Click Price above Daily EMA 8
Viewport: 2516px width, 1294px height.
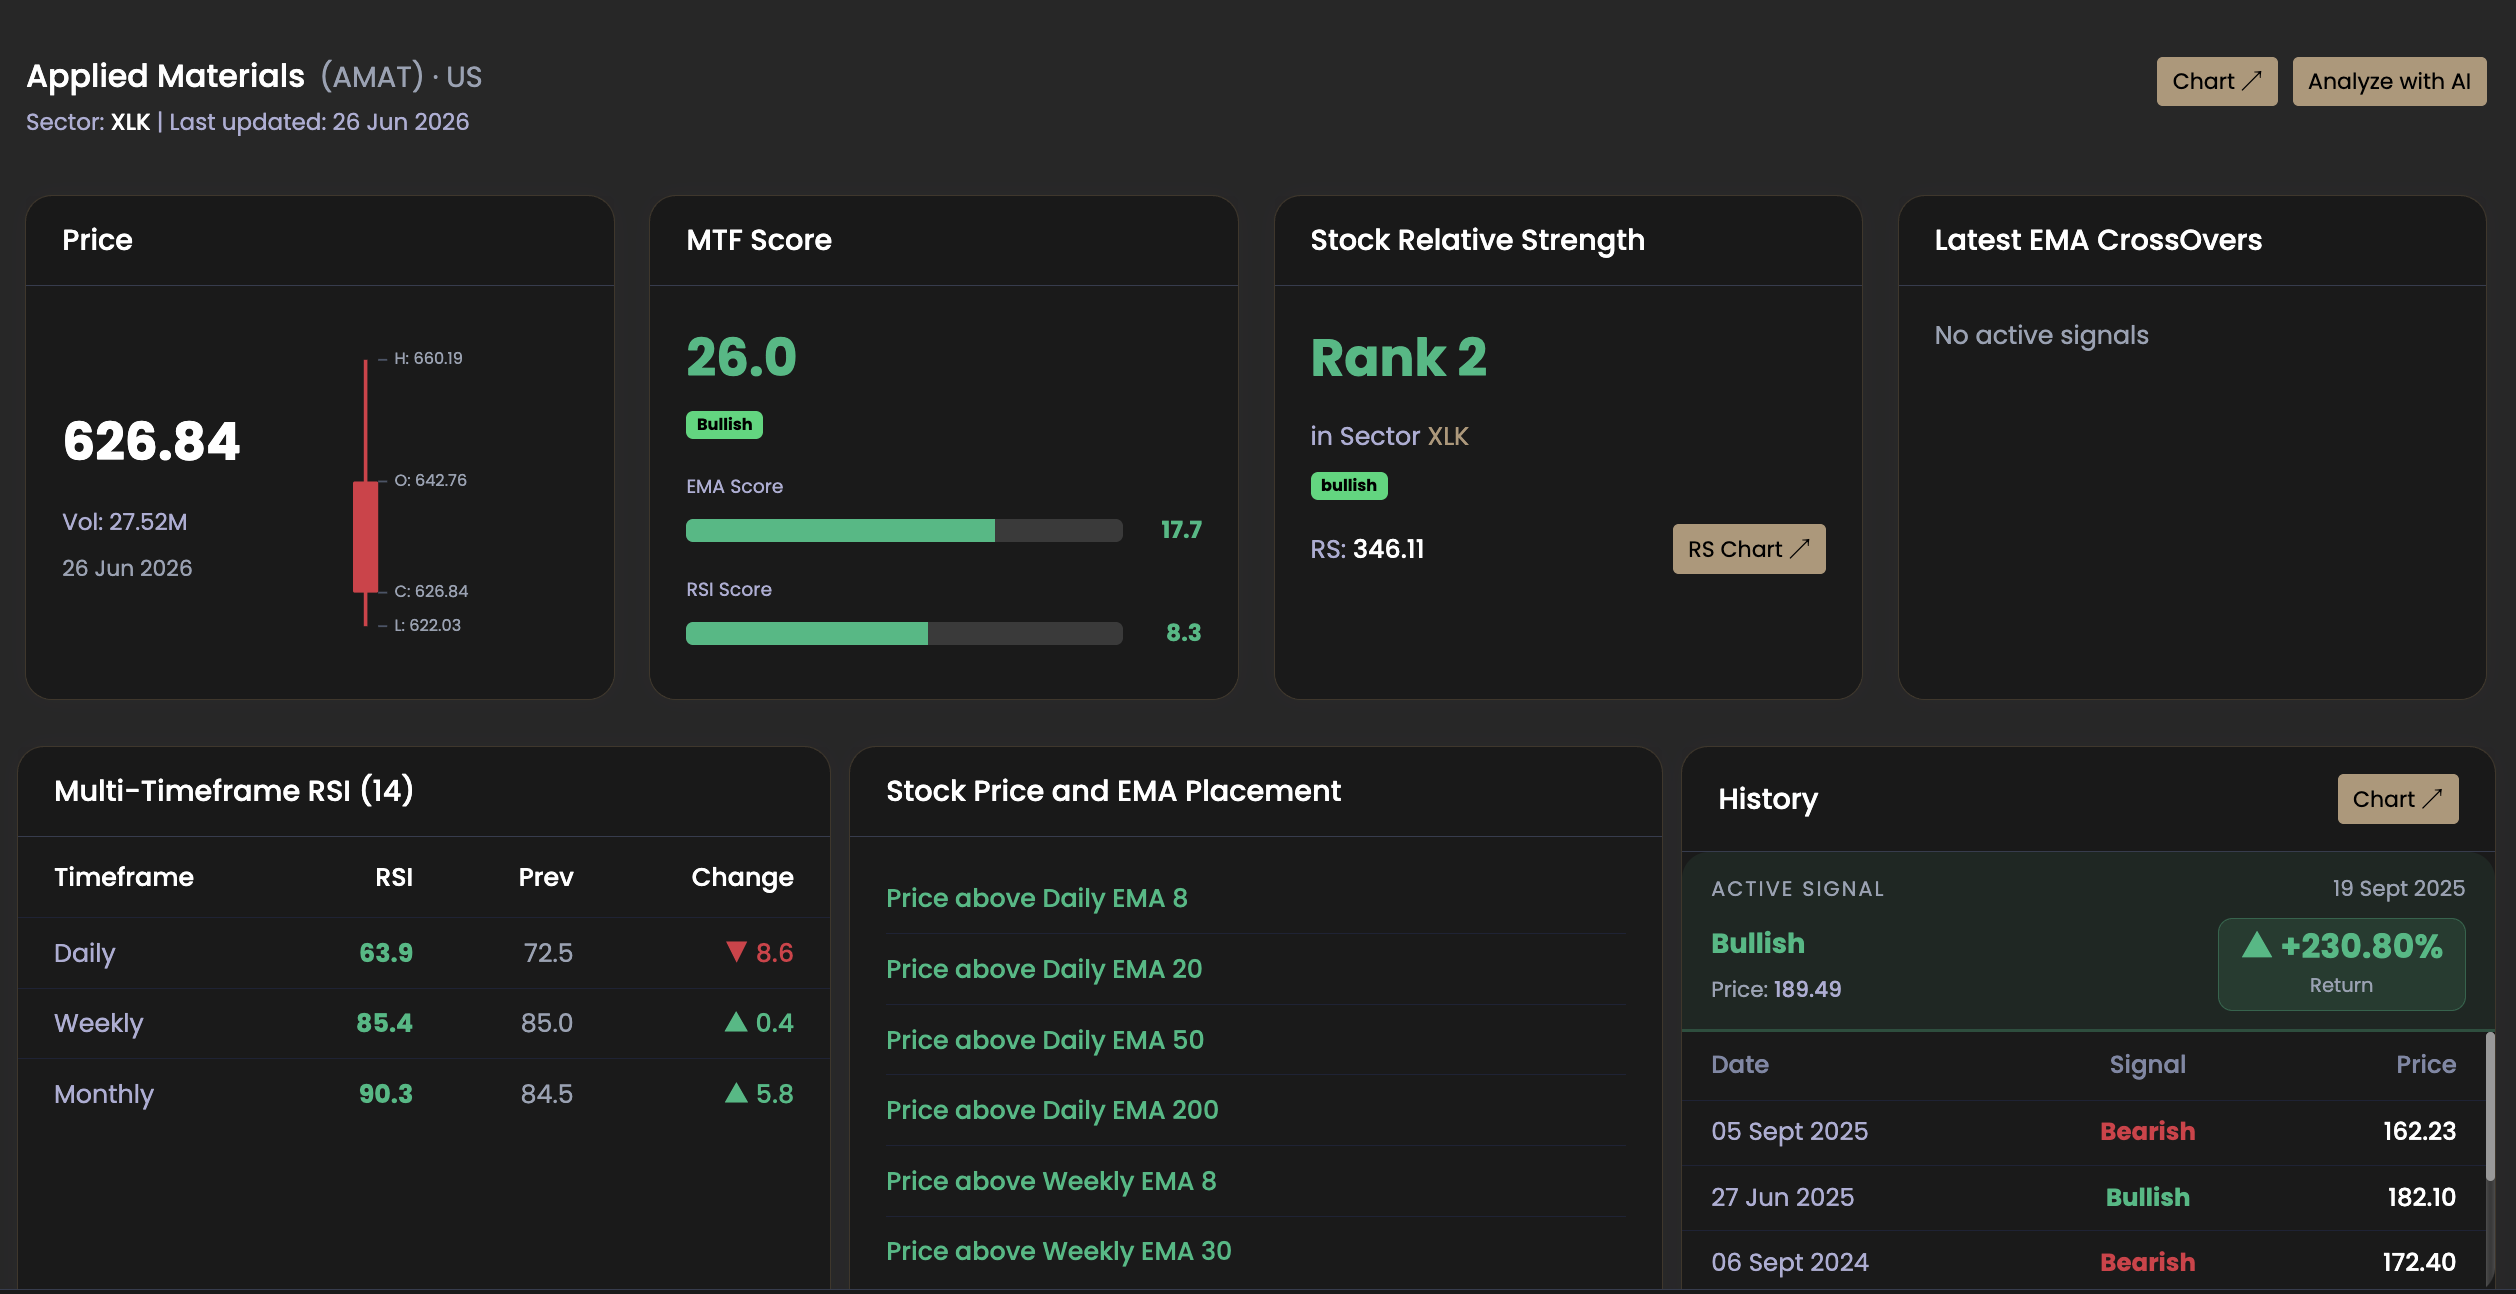(x=1037, y=898)
